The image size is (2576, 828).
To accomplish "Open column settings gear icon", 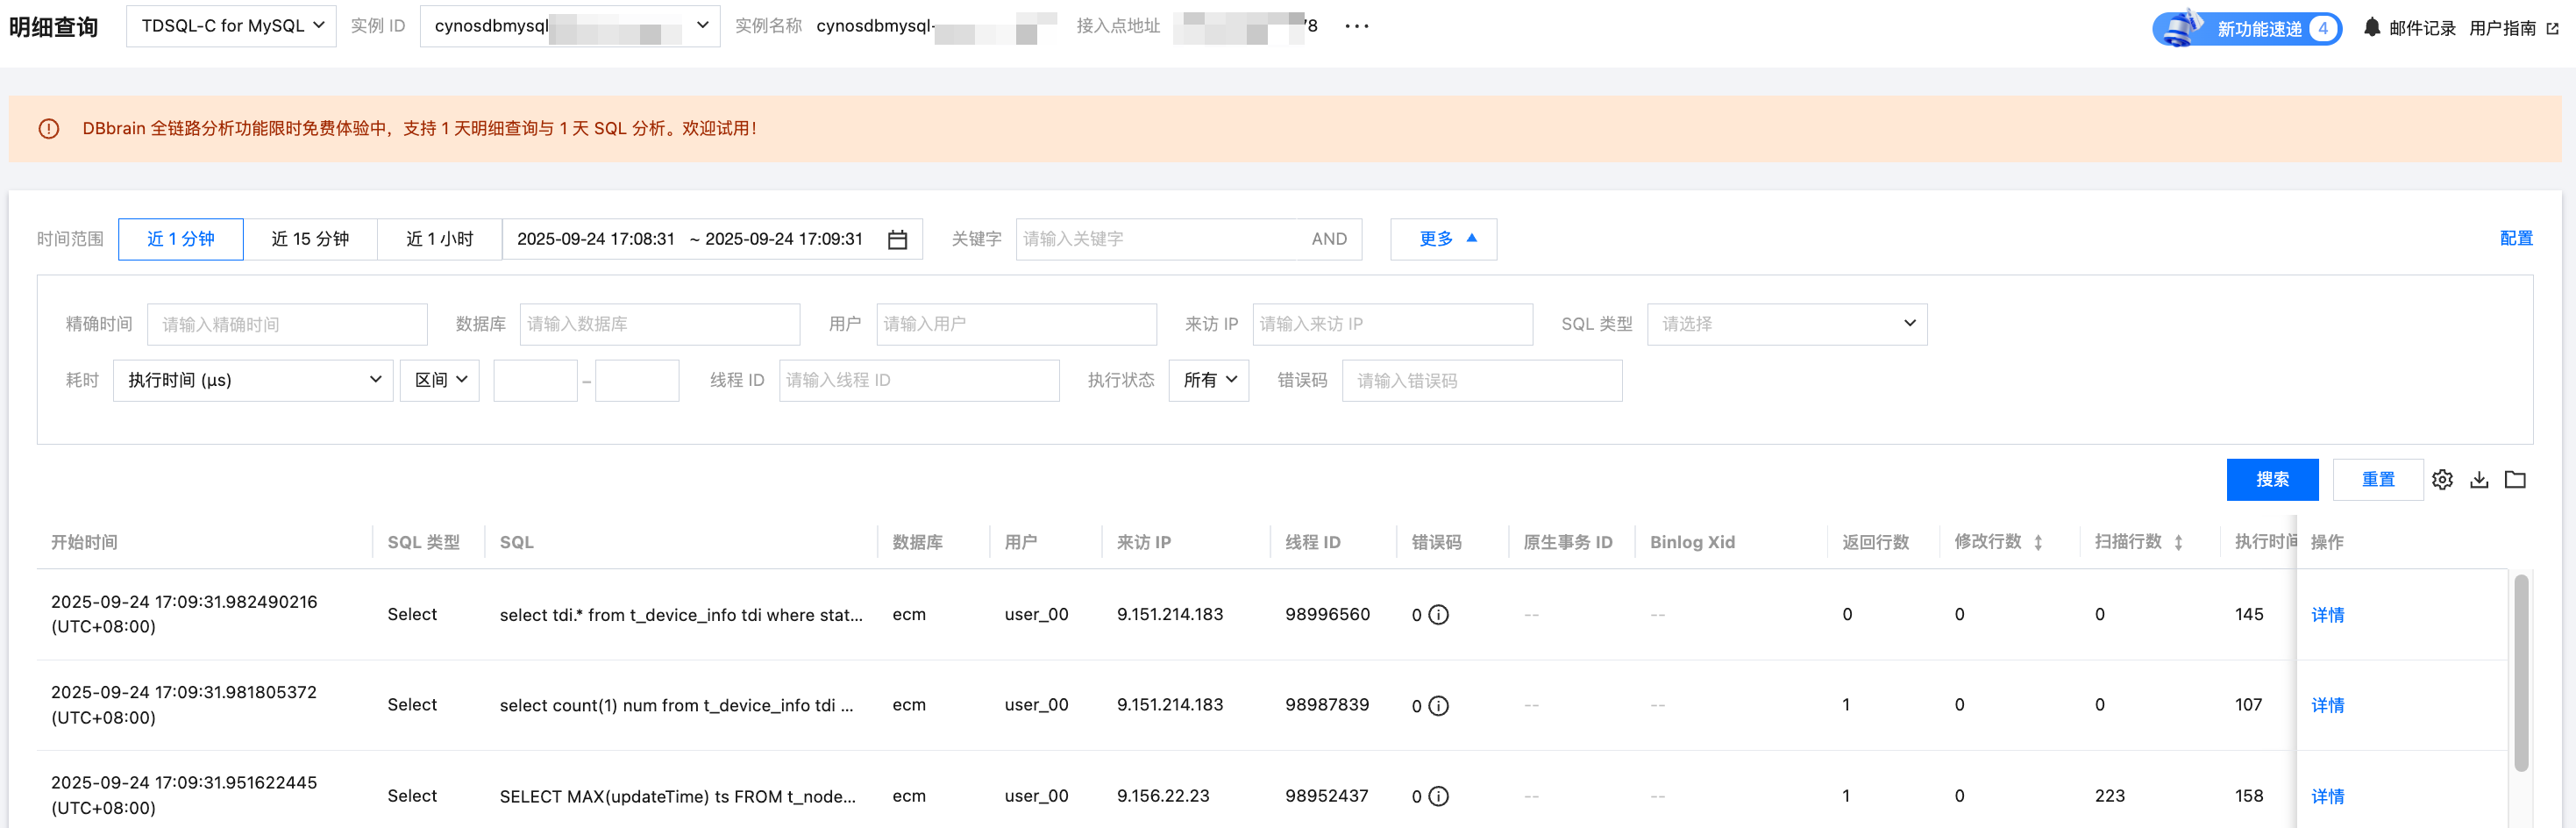I will (2442, 480).
